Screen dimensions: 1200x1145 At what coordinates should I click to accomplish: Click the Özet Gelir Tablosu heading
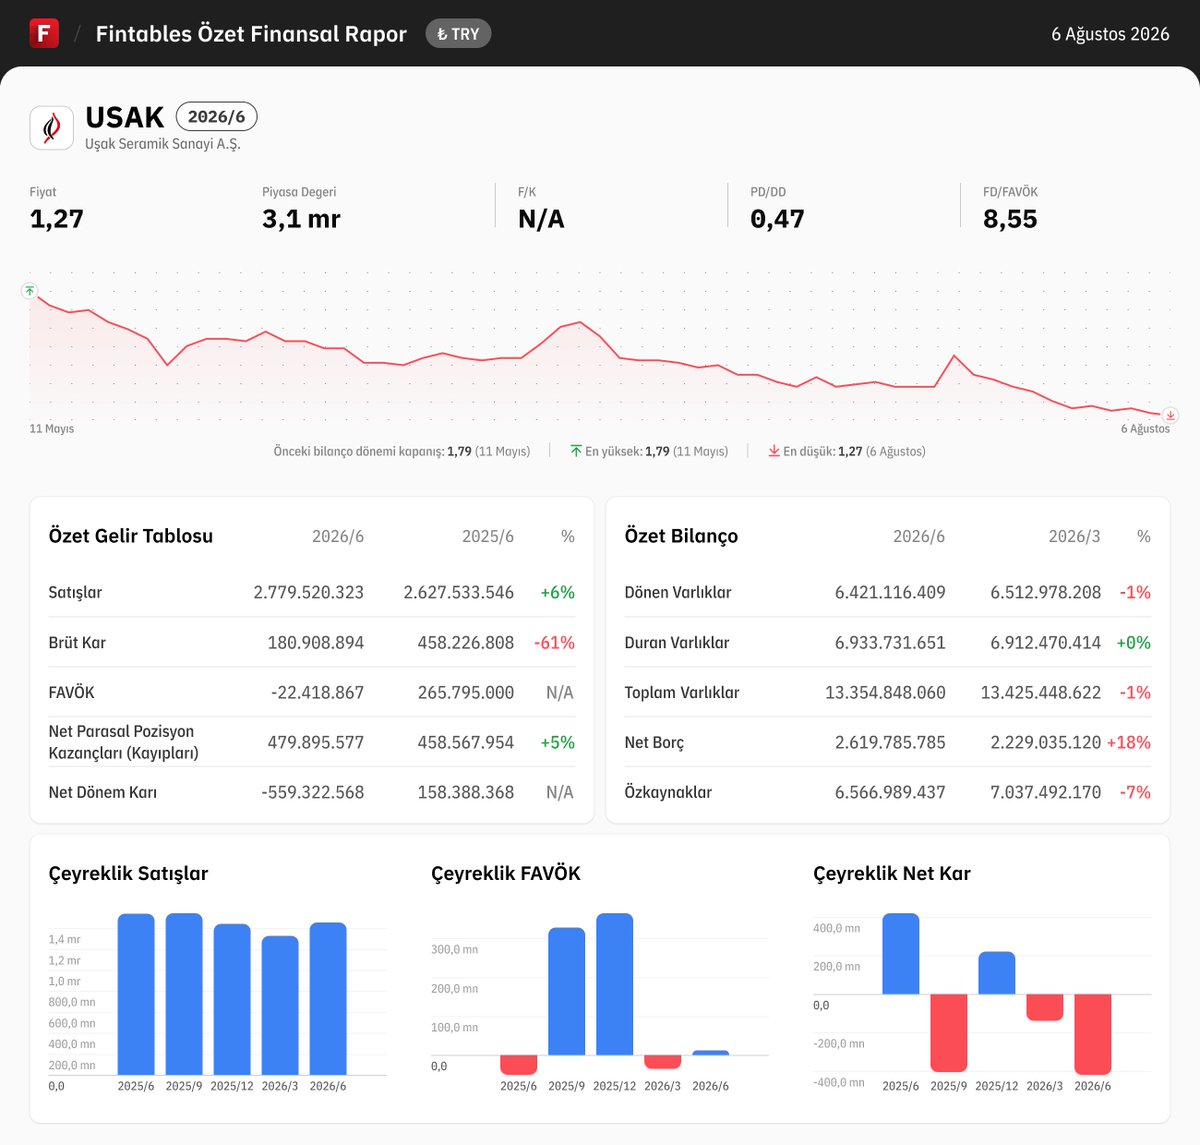click(x=131, y=536)
